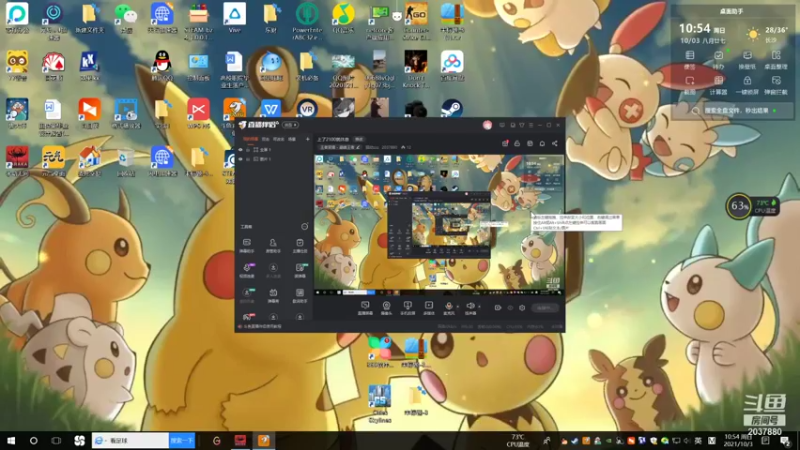Click 搜索一下 button on taskbar

click(x=182, y=440)
